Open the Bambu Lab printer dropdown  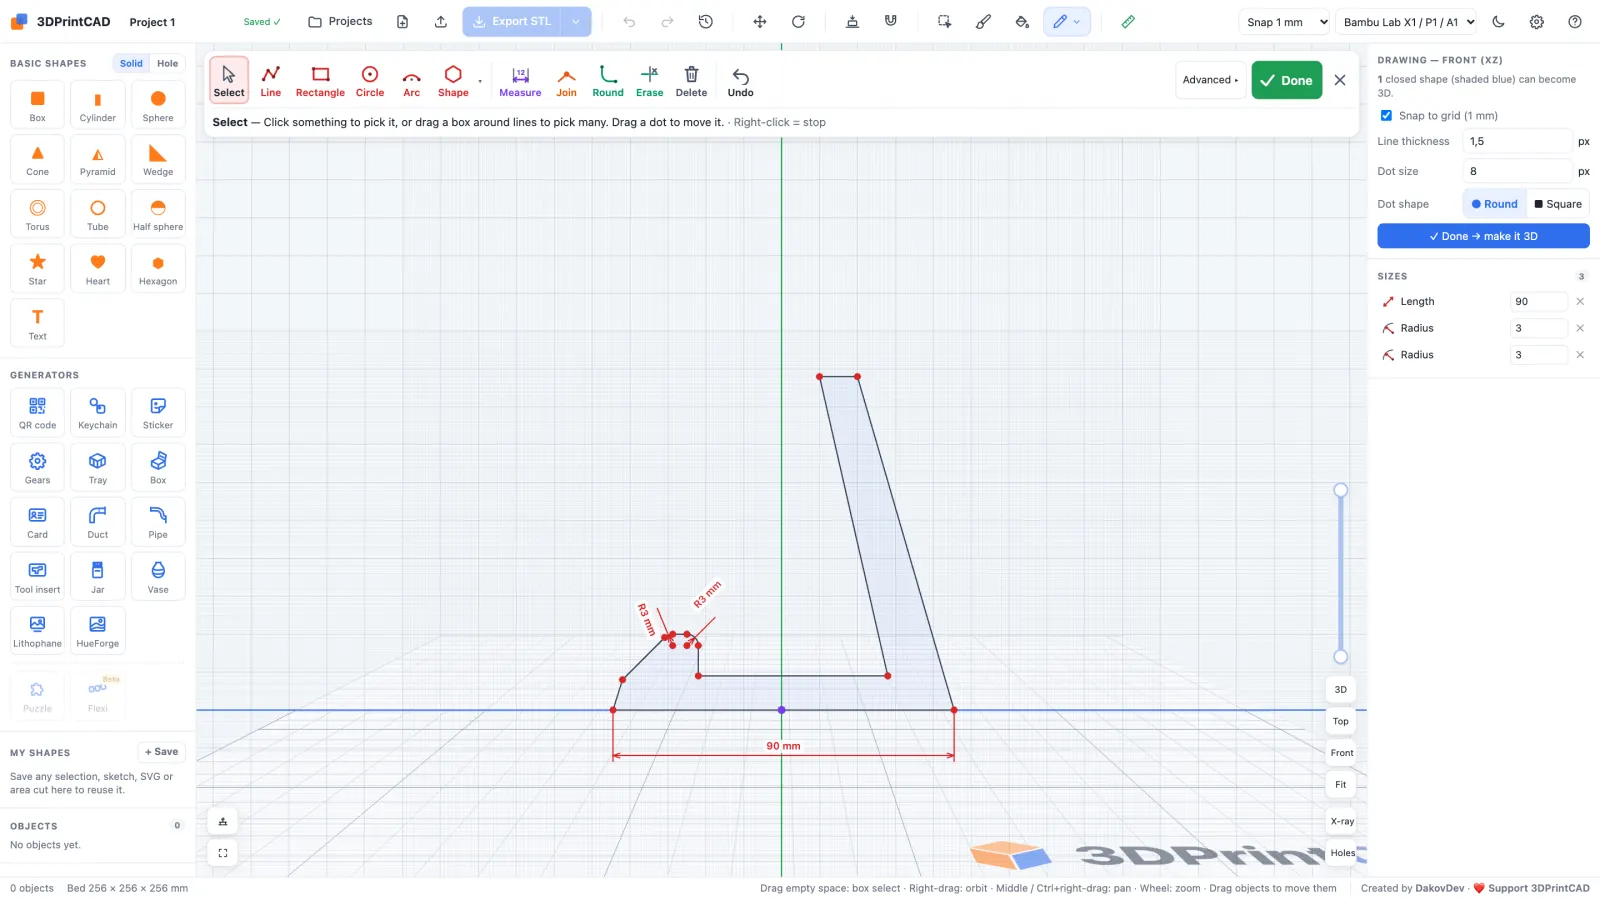click(x=1406, y=22)
